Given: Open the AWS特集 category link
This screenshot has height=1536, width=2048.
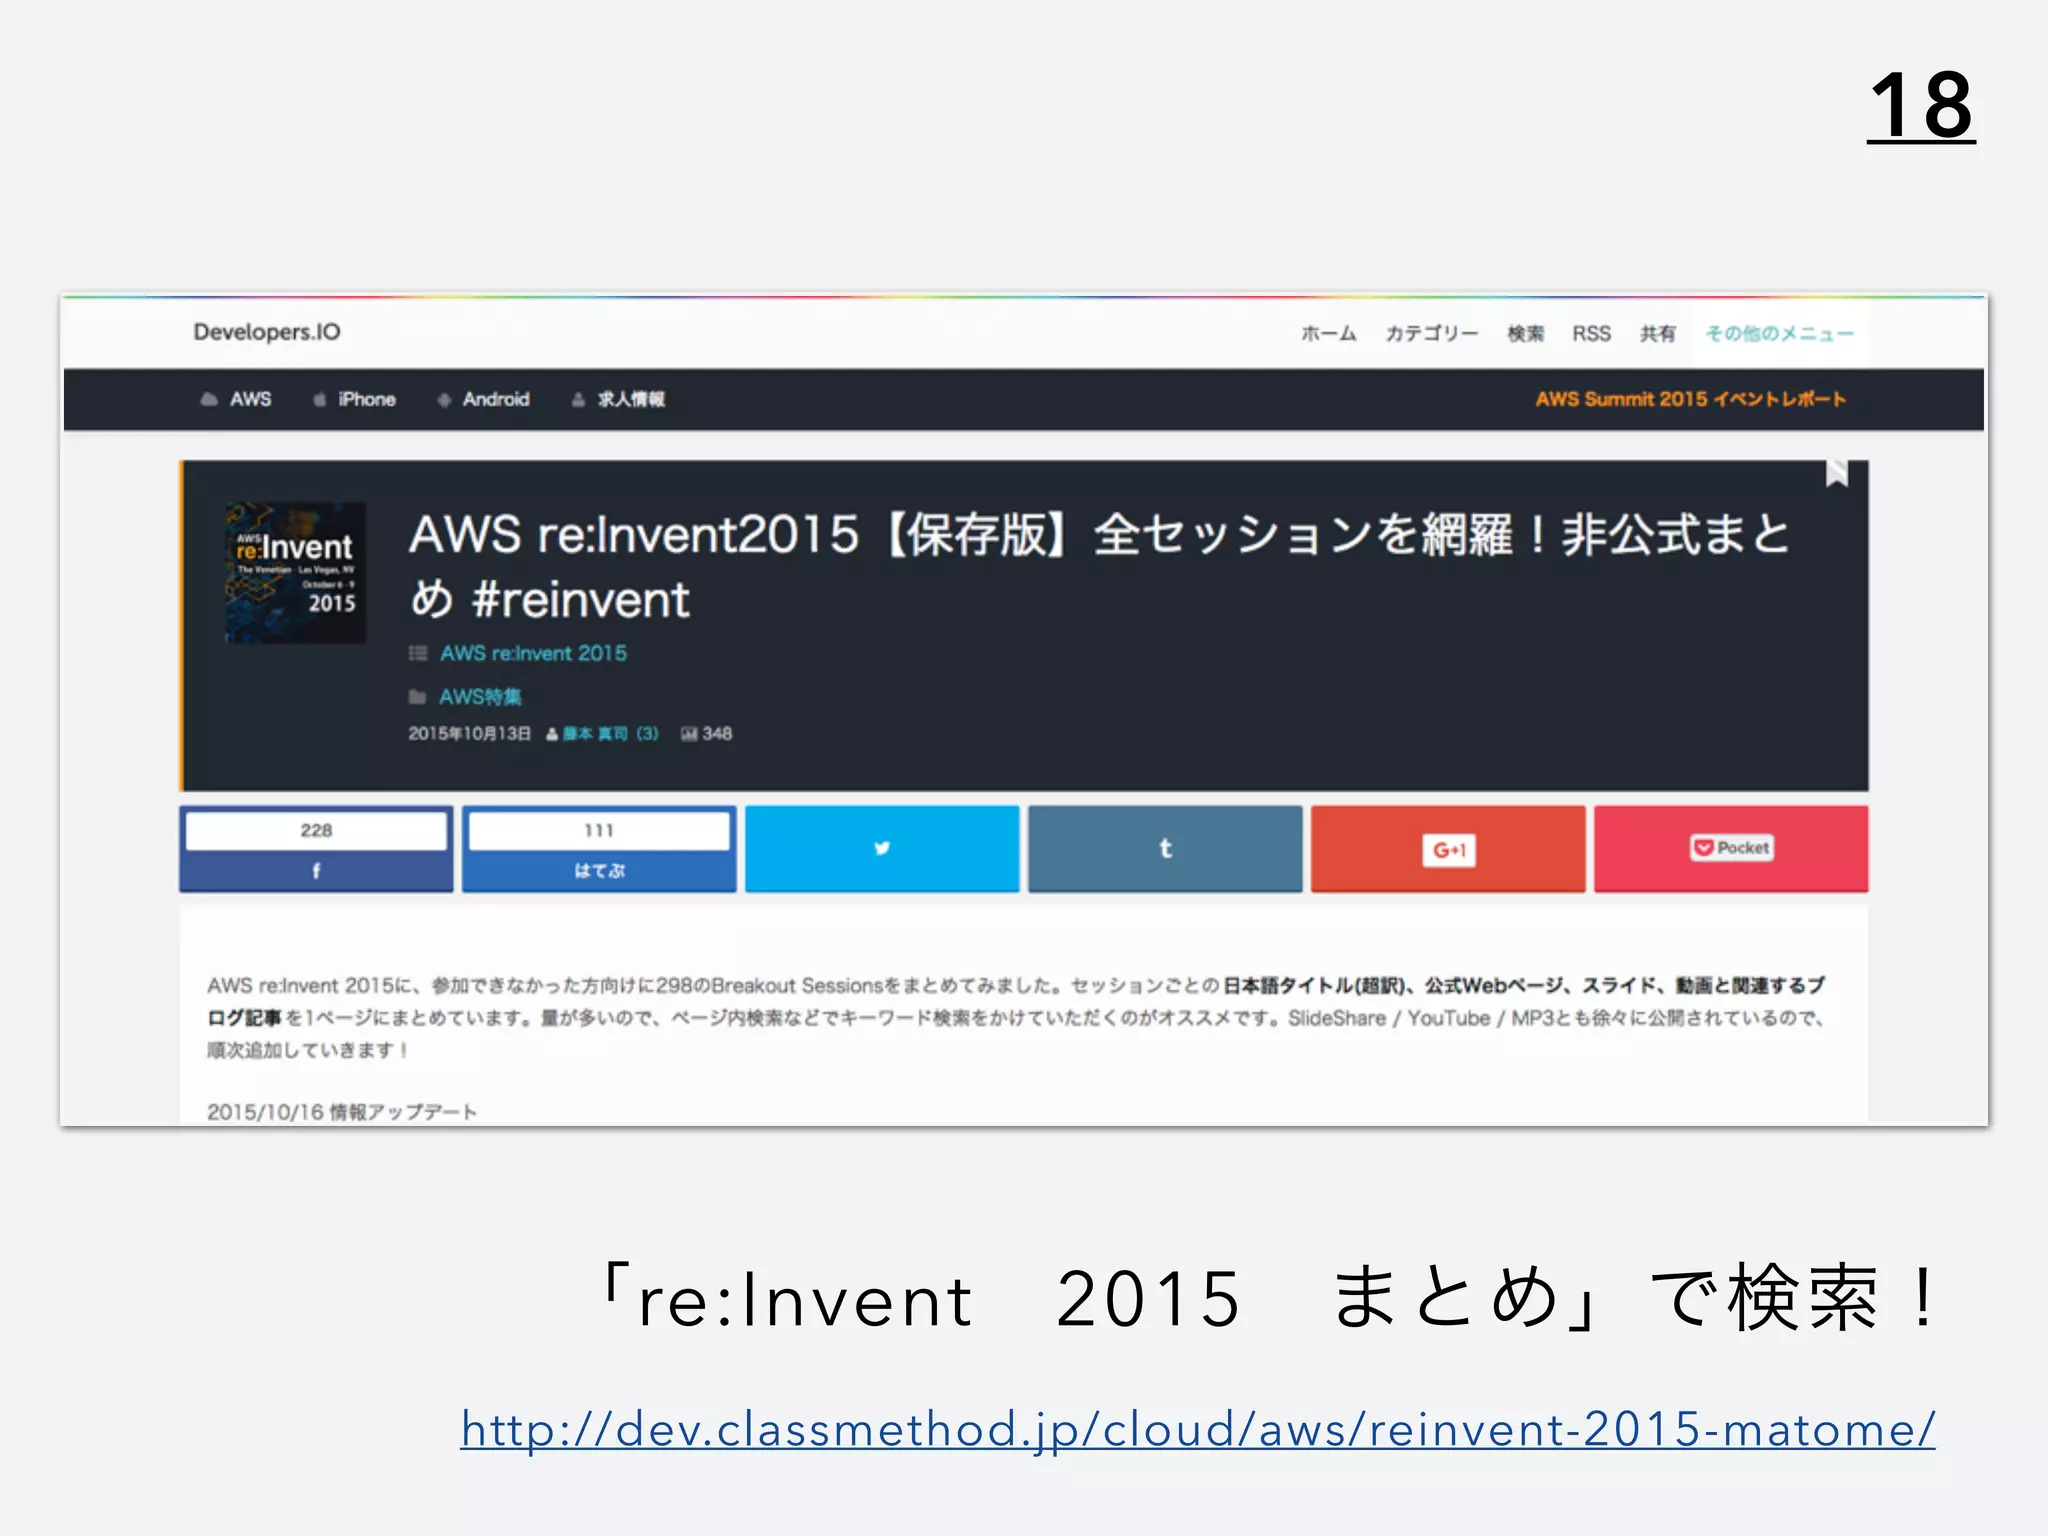Looking at the screenshot, I should coord(480,697).
